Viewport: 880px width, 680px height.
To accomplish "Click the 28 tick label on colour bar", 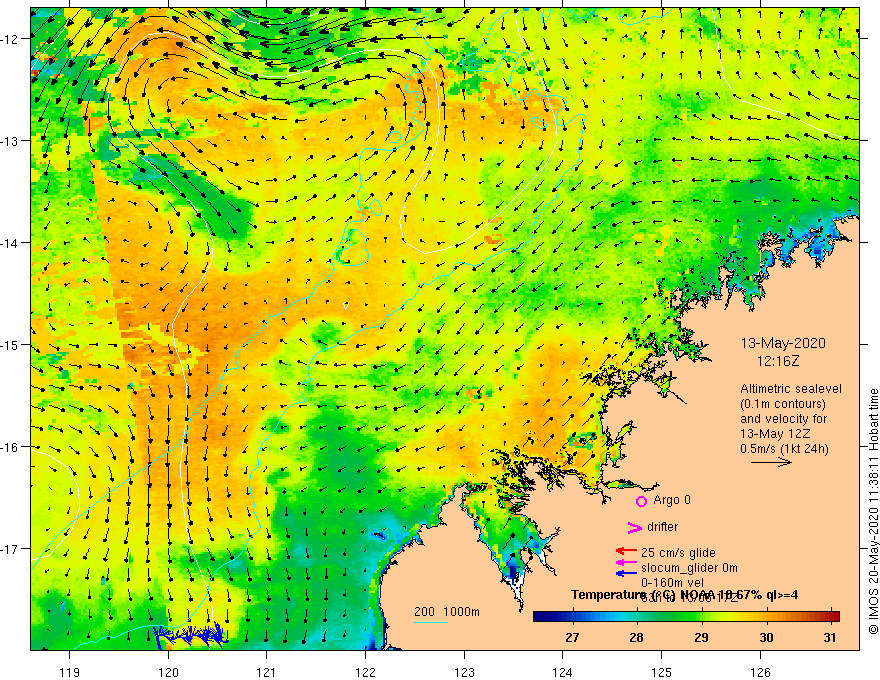I will 636,637.
